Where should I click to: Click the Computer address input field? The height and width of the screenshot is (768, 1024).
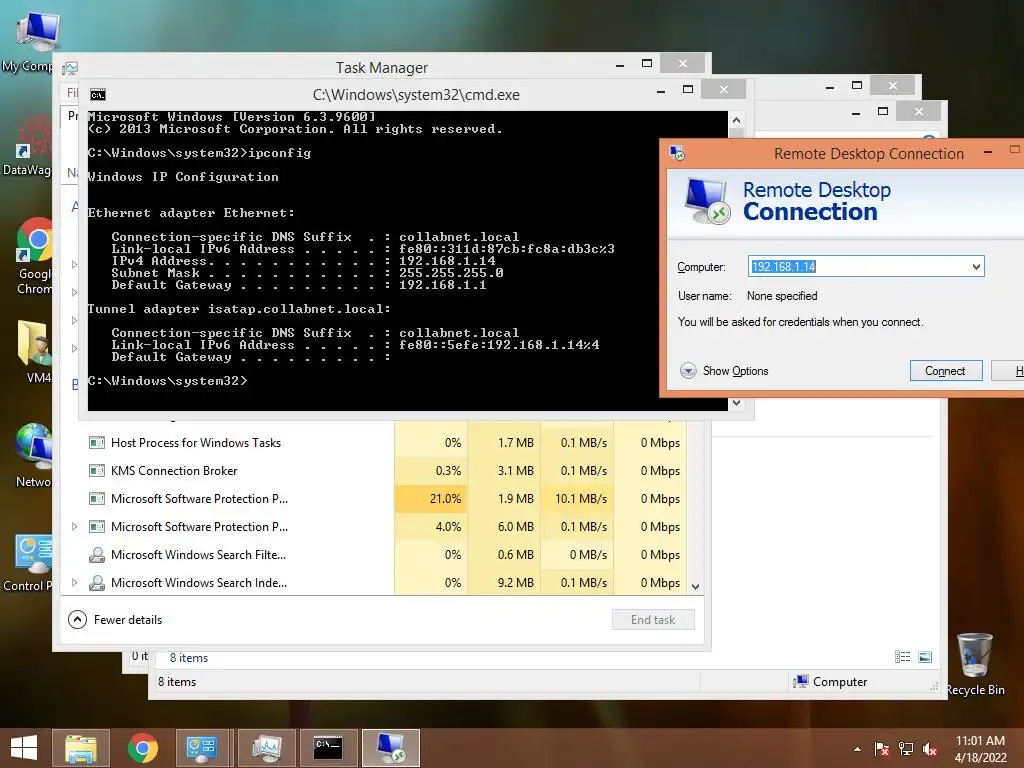(x=866, y=266)
